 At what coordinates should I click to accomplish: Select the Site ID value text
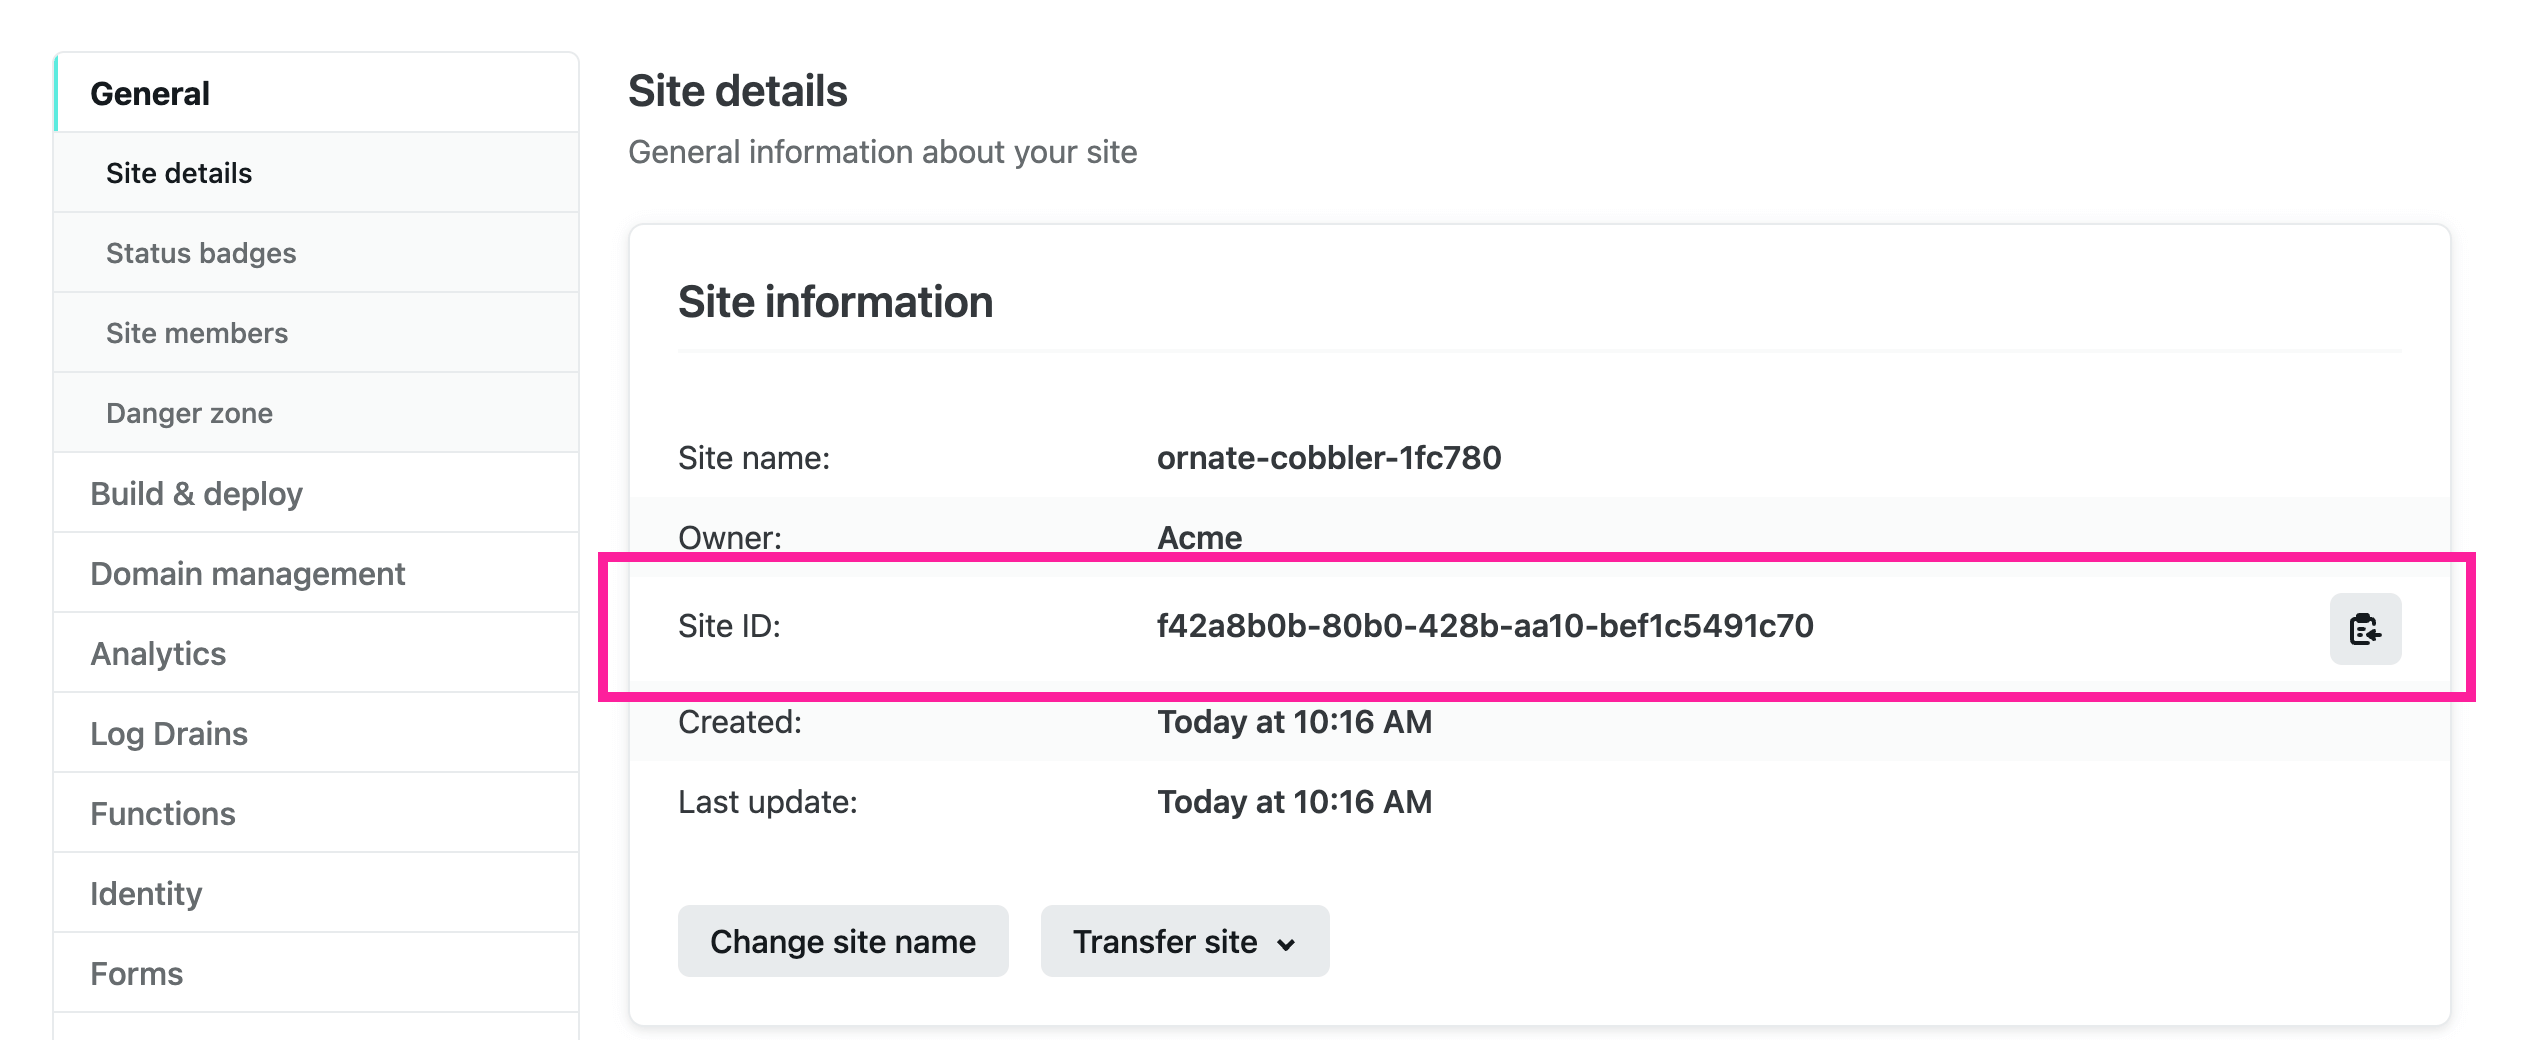tap(1486, 625)
